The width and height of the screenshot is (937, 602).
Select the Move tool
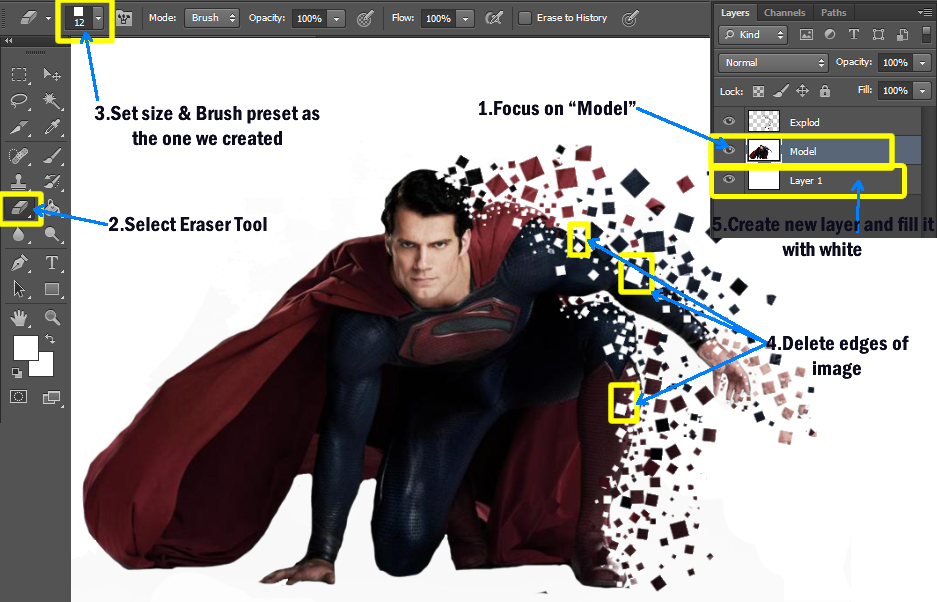pyautogui.click(x=52, y=74)
